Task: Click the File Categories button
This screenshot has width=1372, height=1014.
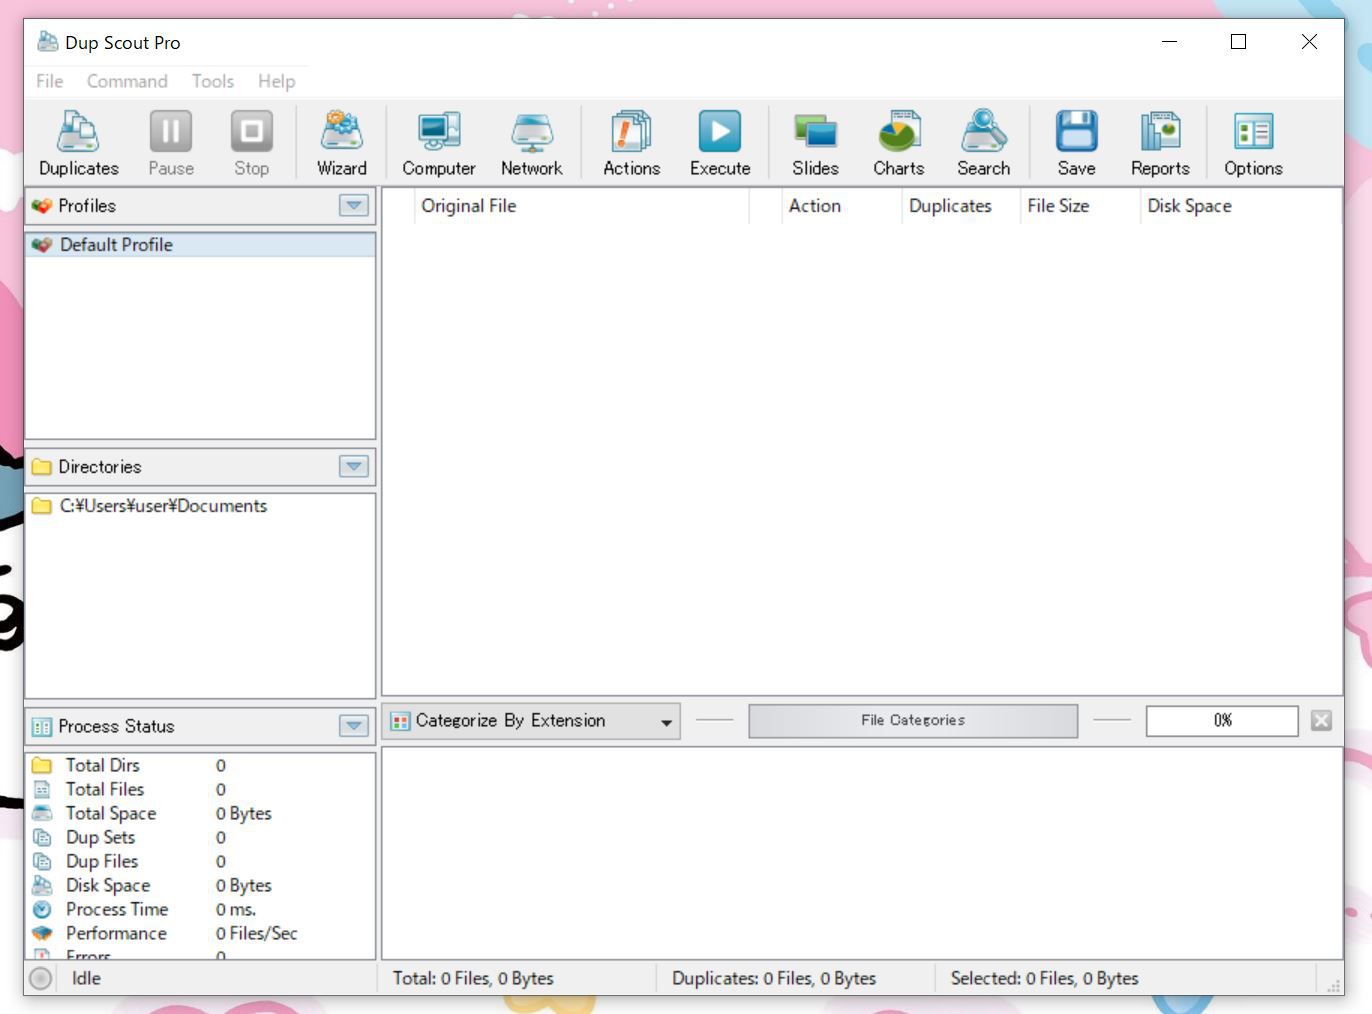Action: tap(913, 720)
